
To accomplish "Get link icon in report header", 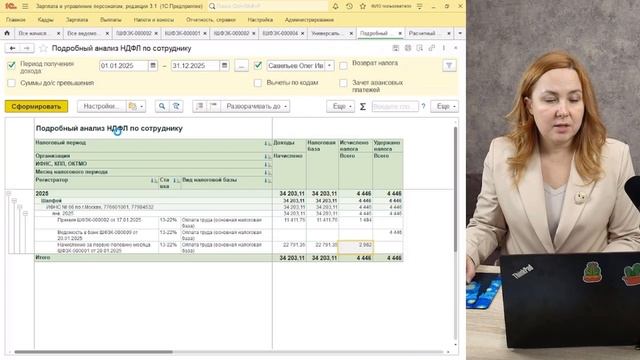I will coord(432,48).
